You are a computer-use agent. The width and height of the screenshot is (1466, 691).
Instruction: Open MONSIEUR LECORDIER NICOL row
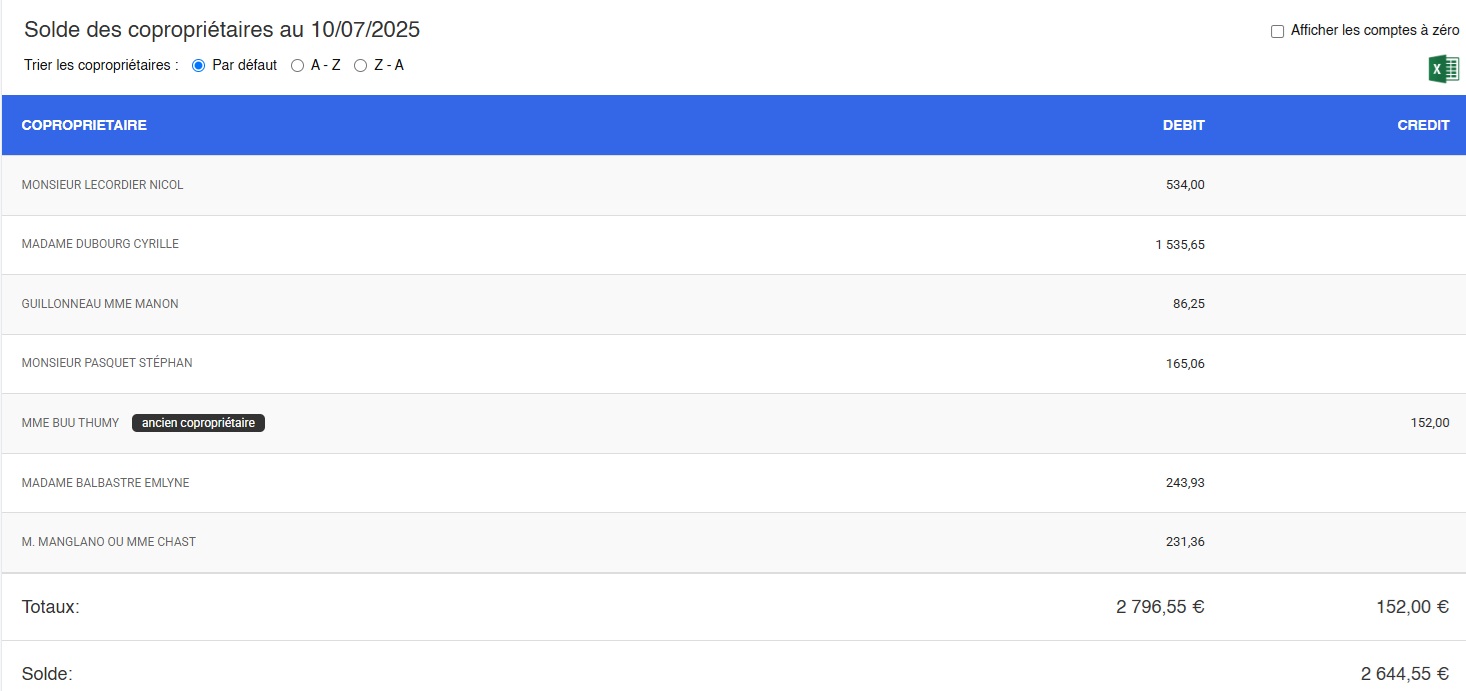coord(102,185)
